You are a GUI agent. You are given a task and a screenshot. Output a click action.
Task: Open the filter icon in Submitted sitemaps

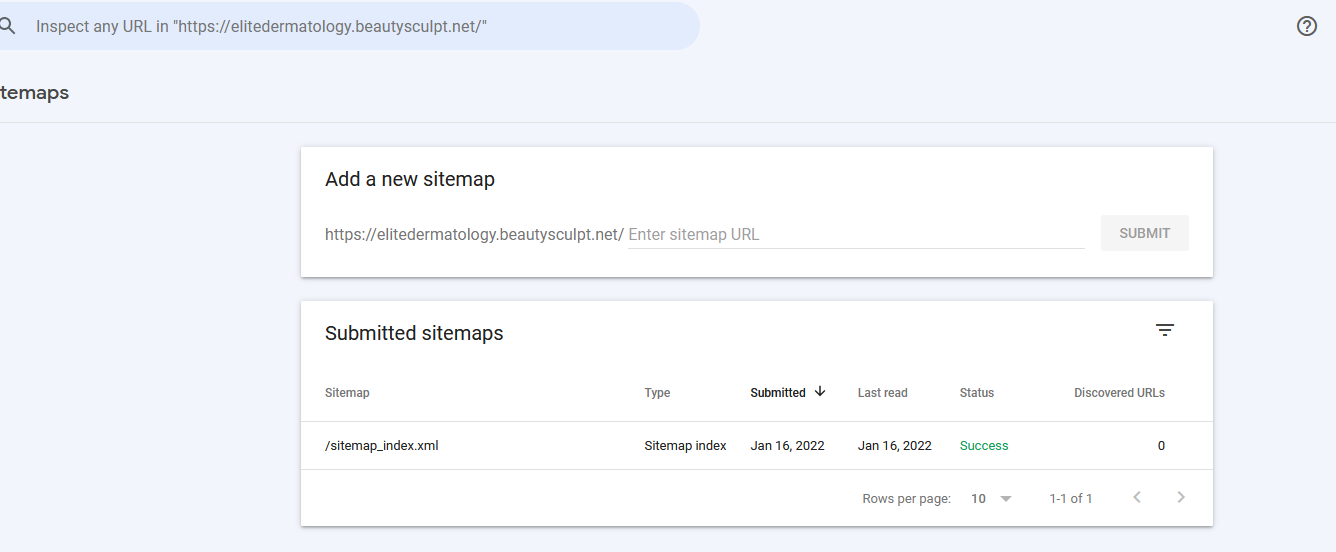click(x=1165, y=330)
